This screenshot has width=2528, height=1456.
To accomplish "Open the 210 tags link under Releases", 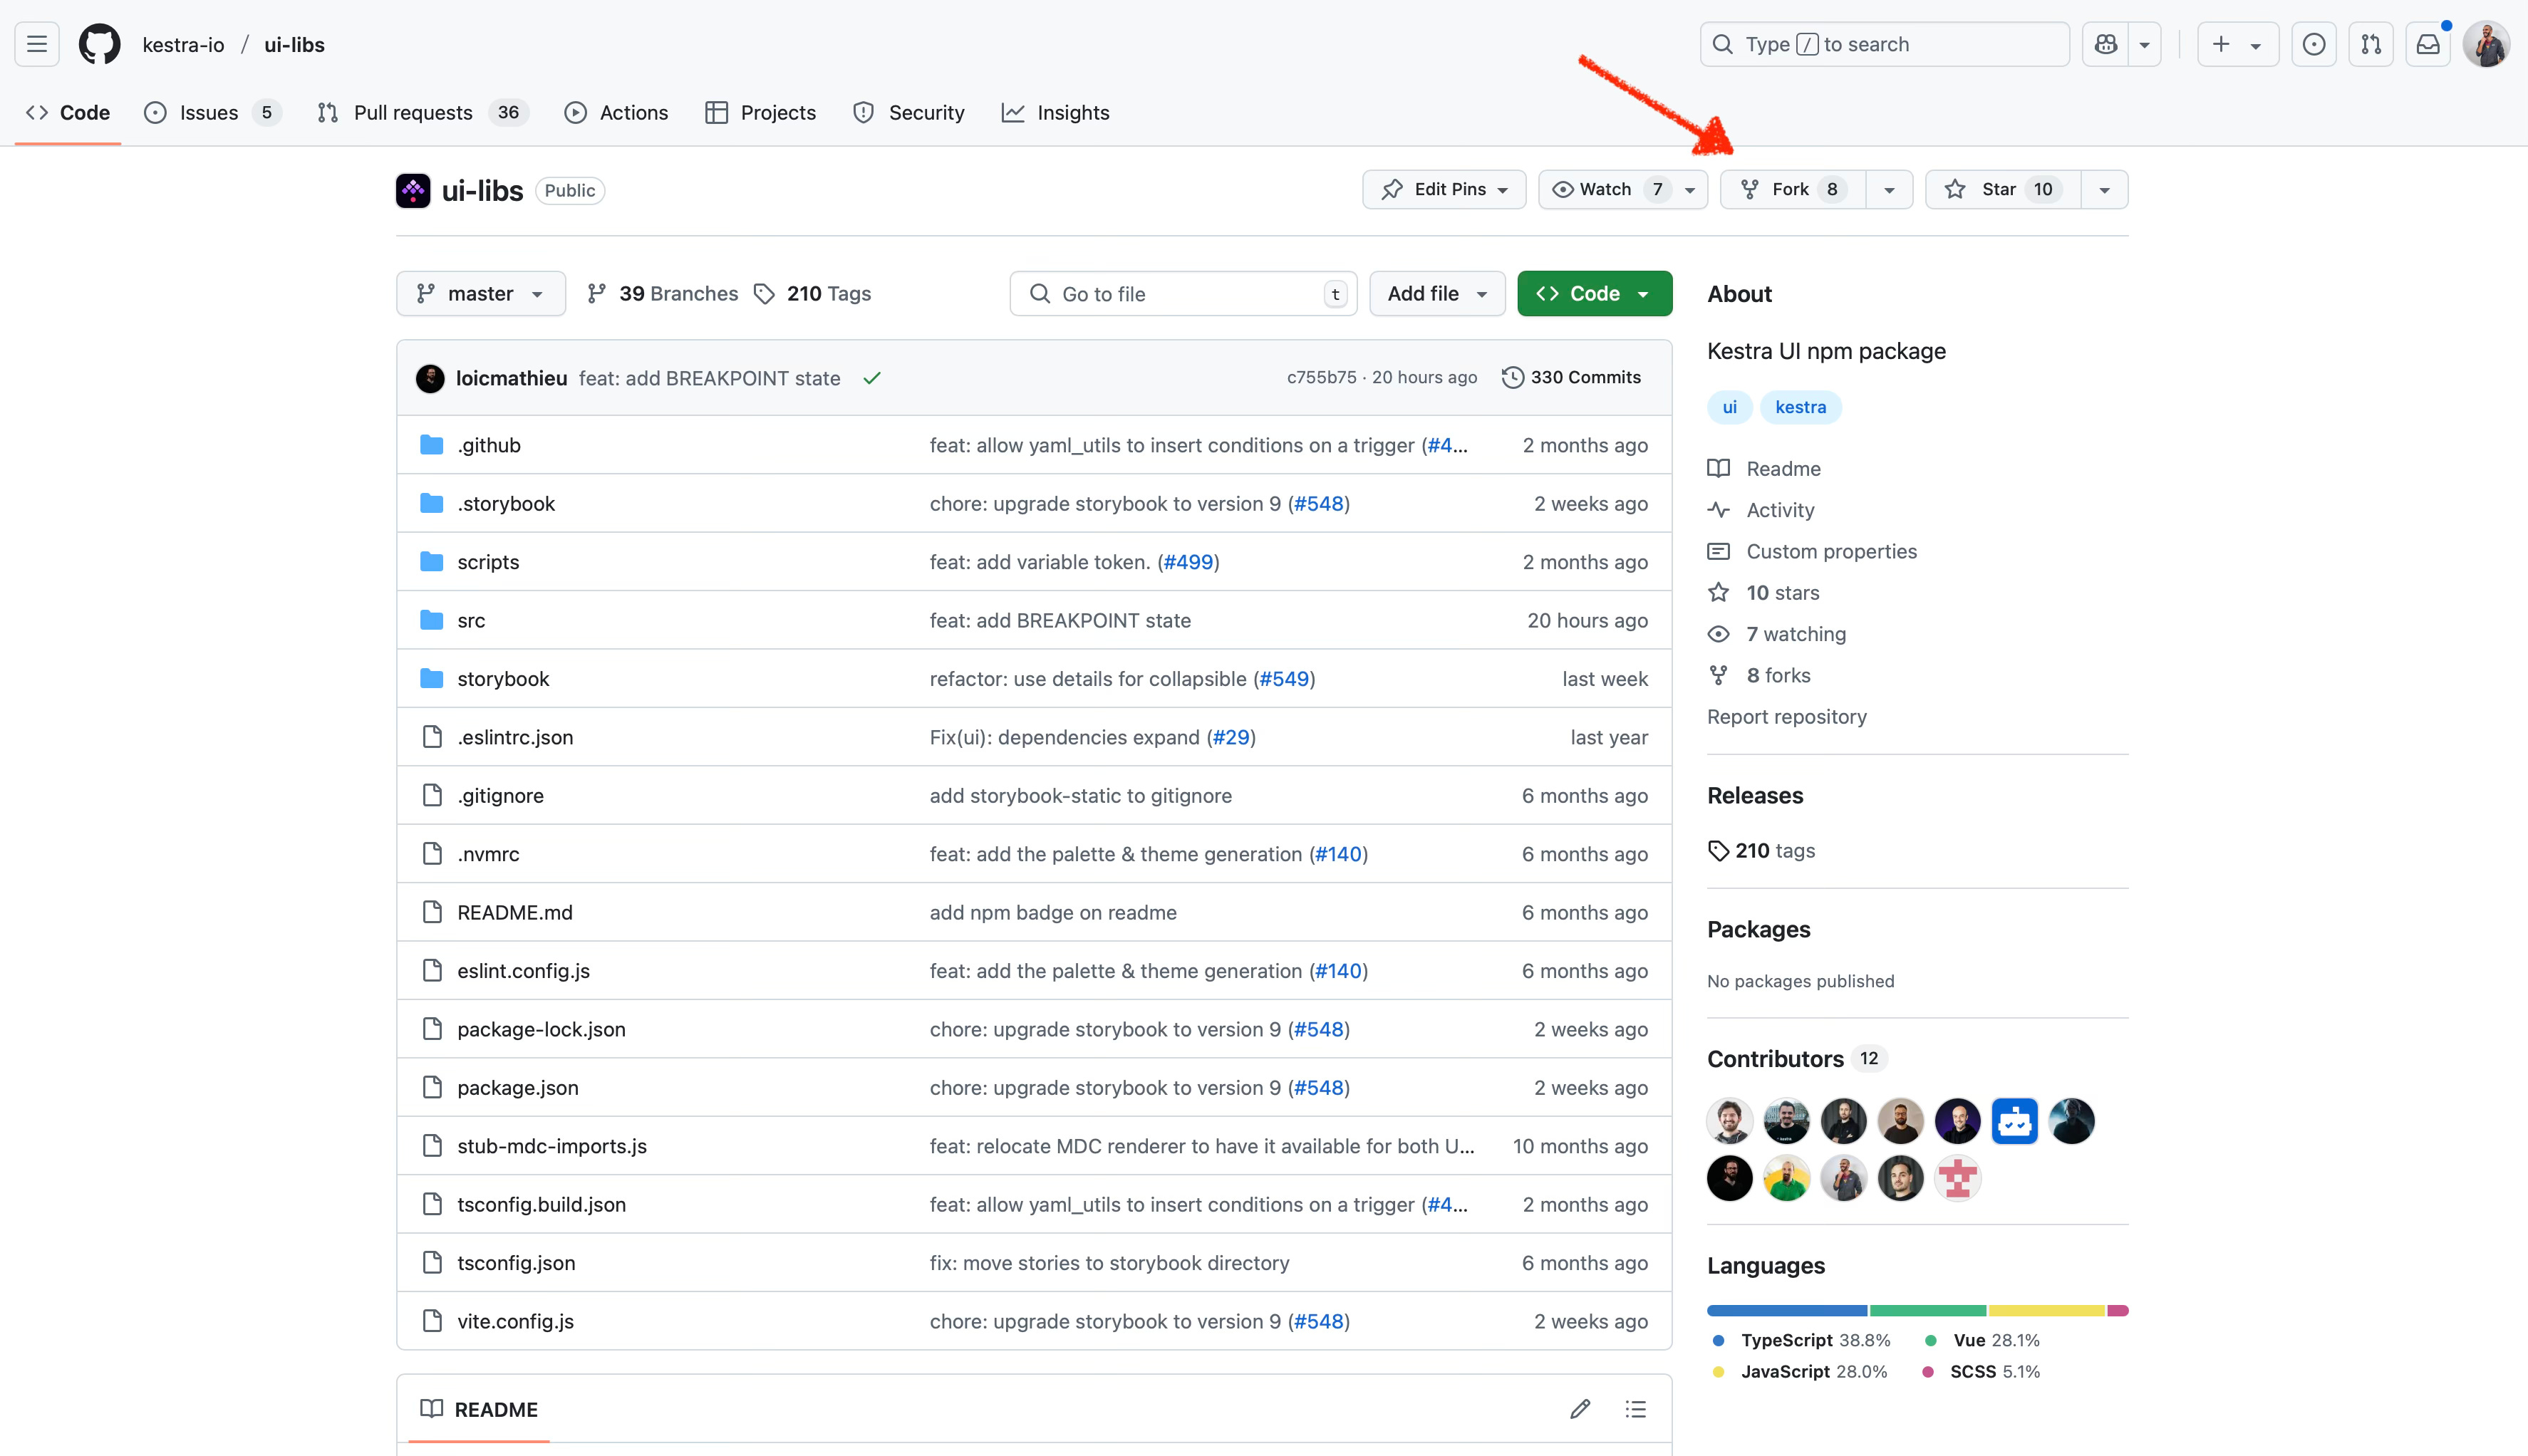I will click(1762, 851).
